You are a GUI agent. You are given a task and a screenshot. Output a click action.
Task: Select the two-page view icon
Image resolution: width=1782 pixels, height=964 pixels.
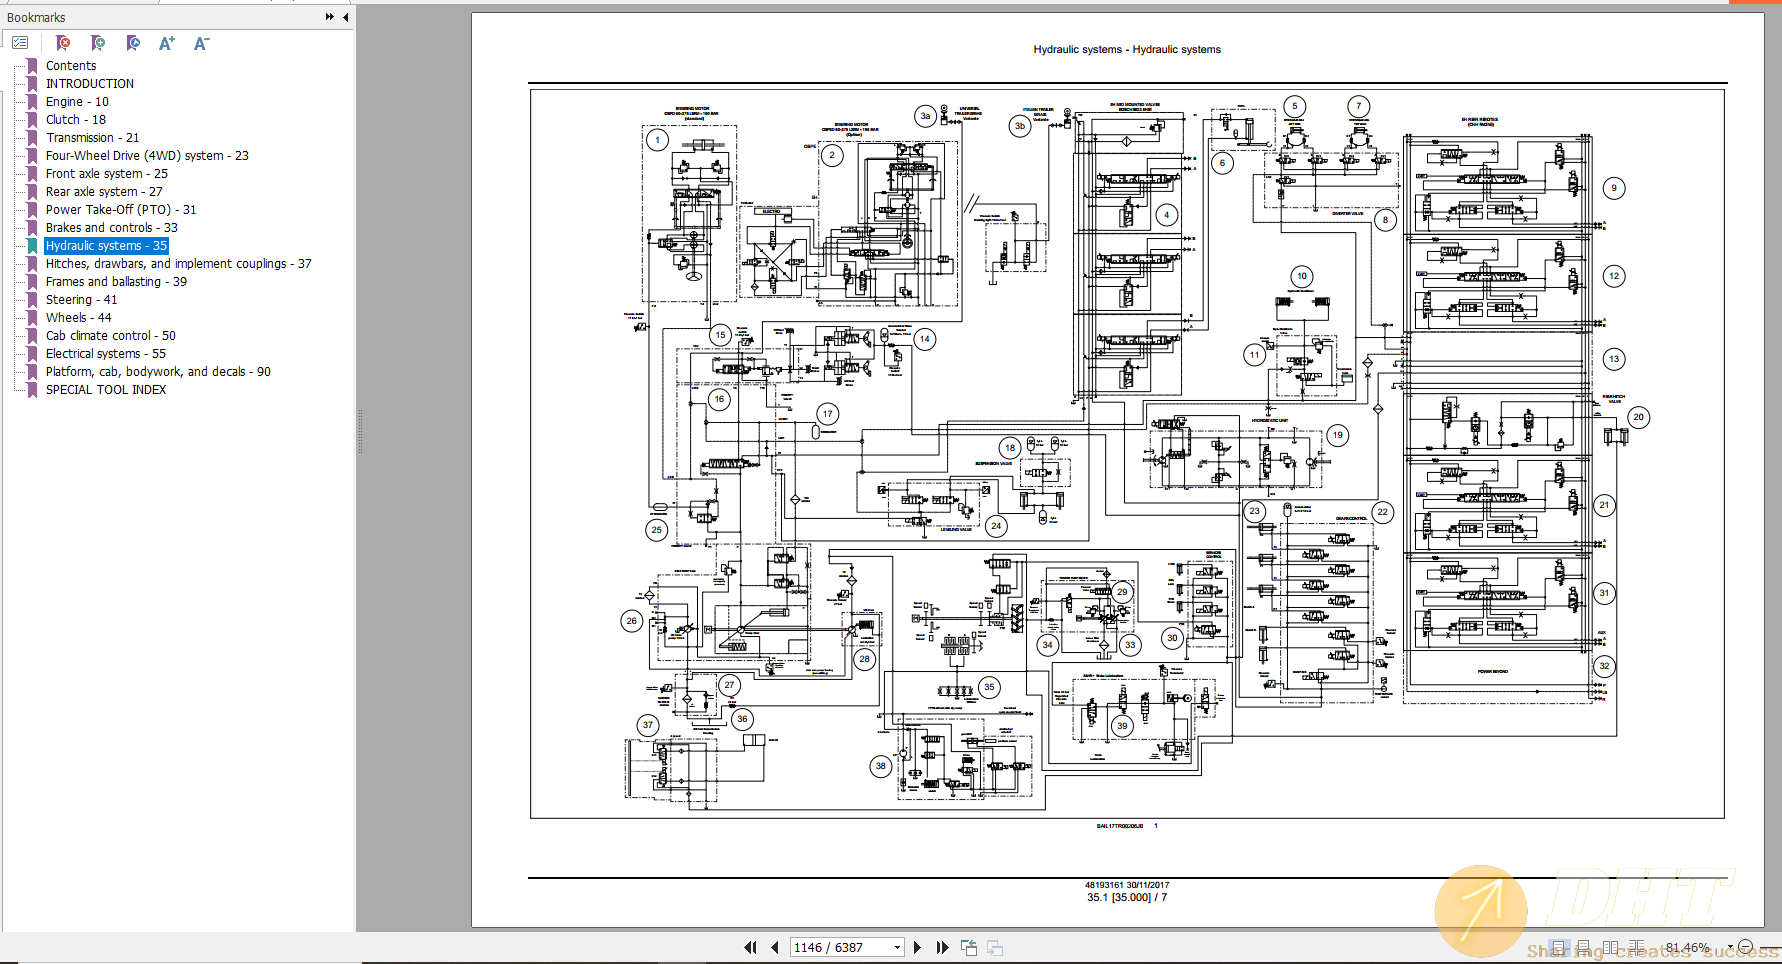(x=1610, y=946)
